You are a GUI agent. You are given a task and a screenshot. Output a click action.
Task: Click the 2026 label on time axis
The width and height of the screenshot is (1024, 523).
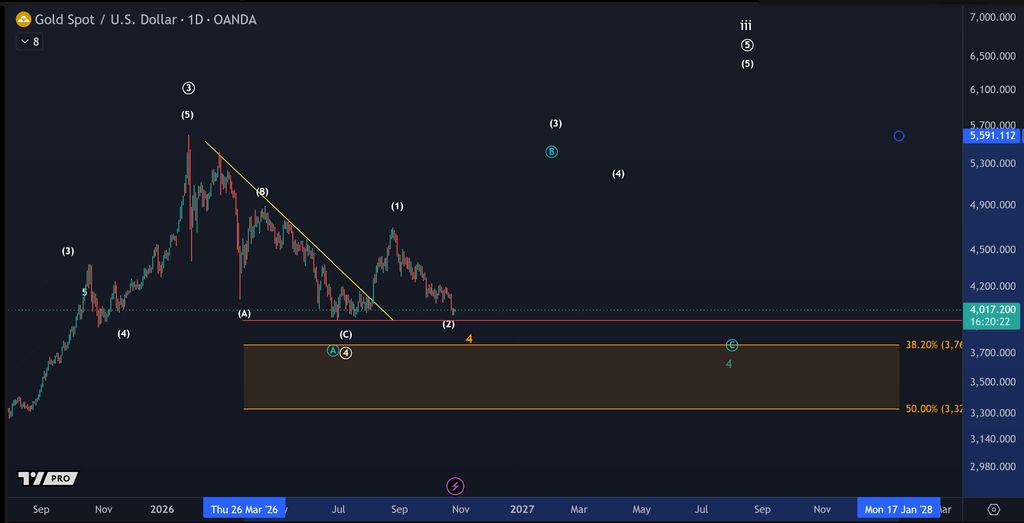click(x=162, y=509)
